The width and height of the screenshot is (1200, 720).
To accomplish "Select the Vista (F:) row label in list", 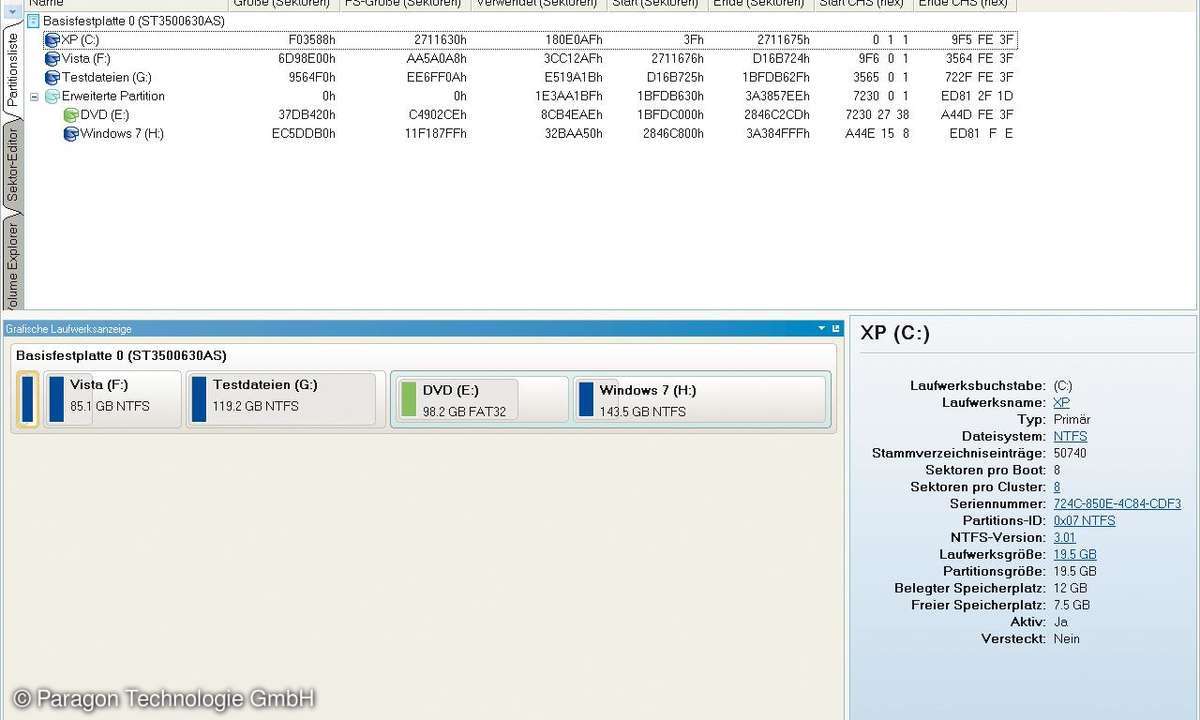I will pos(86,59).
